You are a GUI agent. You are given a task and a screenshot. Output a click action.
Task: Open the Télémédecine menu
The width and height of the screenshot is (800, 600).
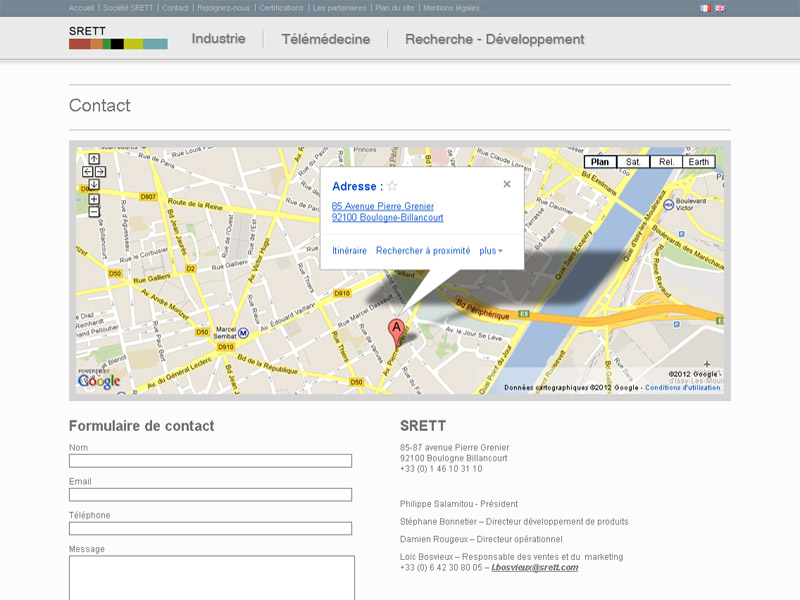(326, 39)
